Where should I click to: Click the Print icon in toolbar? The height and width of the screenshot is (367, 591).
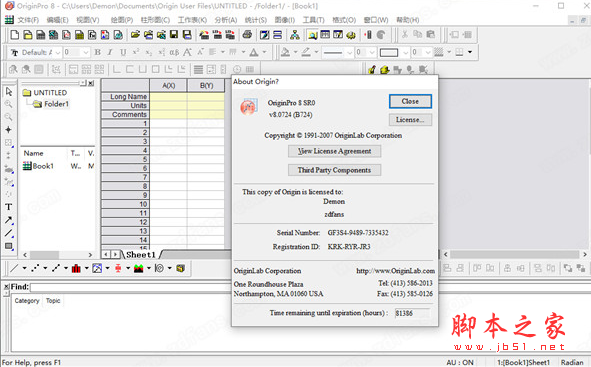coord(247,35)
